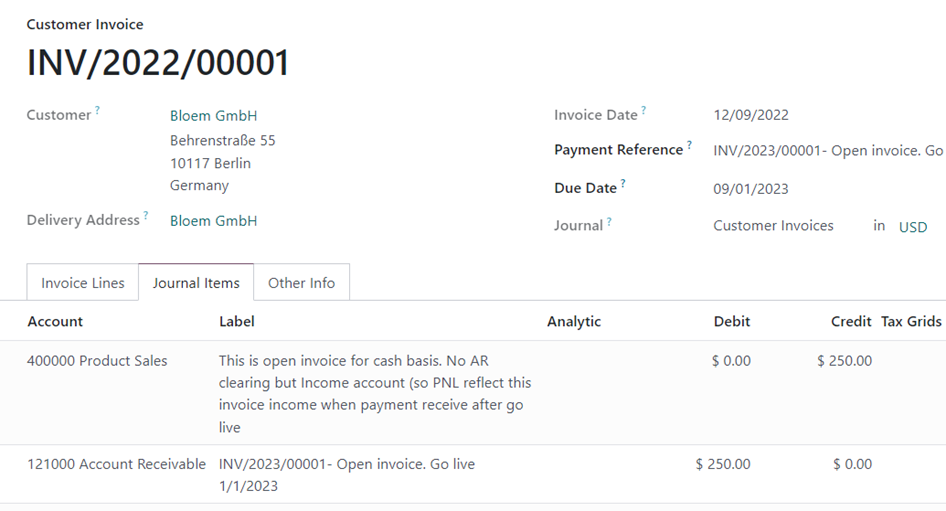Open the Bloem GmbH customer link

click(x=214, y=116)
